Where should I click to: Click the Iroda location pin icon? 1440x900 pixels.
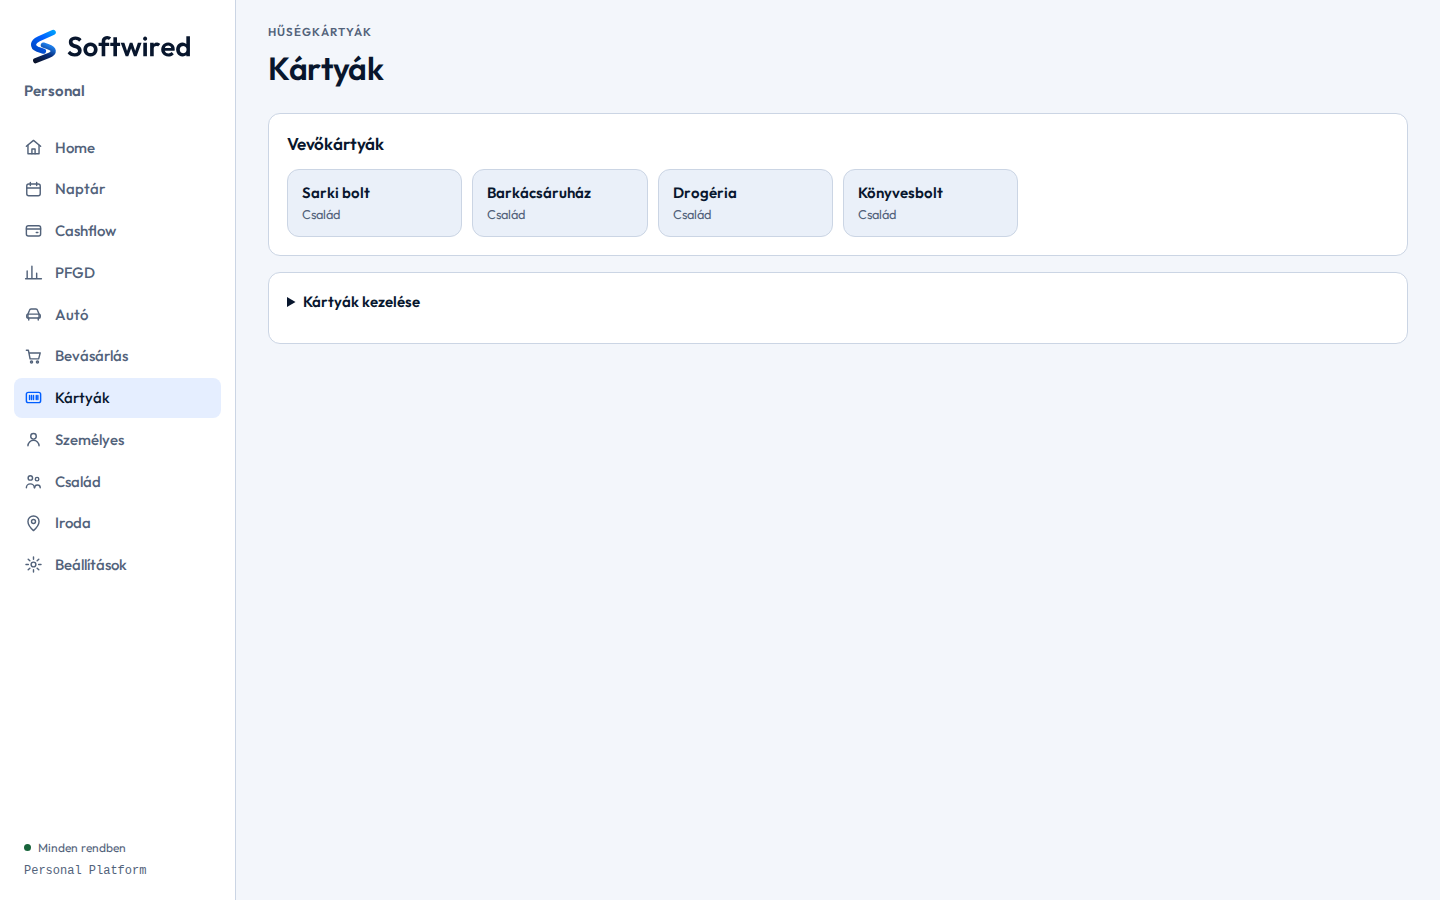pos(33,523)
